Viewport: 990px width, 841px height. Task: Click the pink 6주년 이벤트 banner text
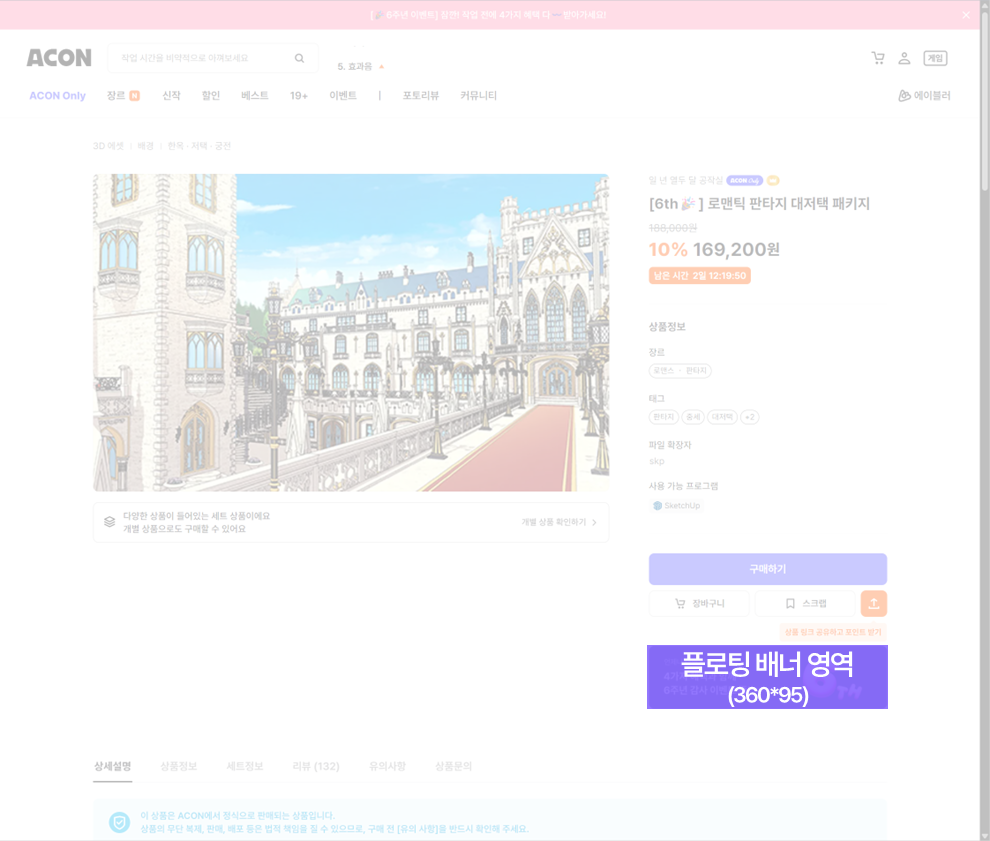tap(488, 15)
